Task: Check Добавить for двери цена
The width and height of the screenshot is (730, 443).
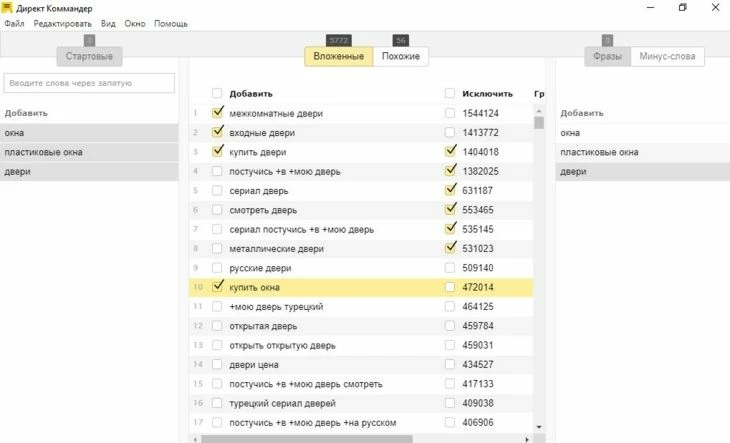Action: pos(217,364)
